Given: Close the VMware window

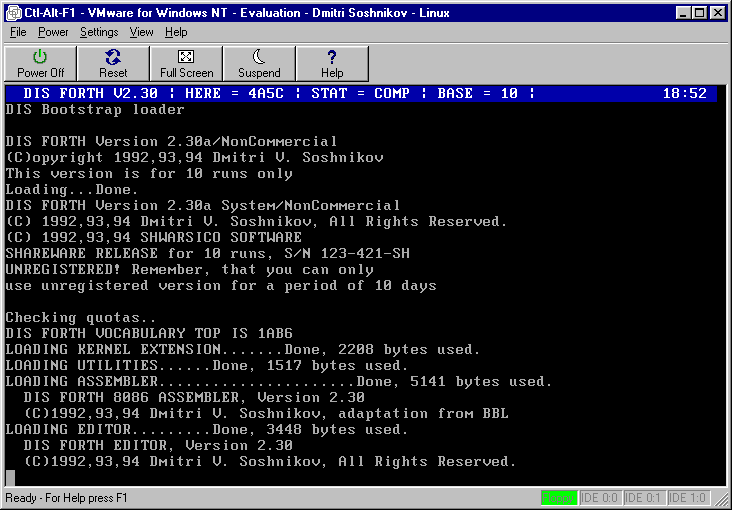Looking at the screenshot, I should pos(717,13).
